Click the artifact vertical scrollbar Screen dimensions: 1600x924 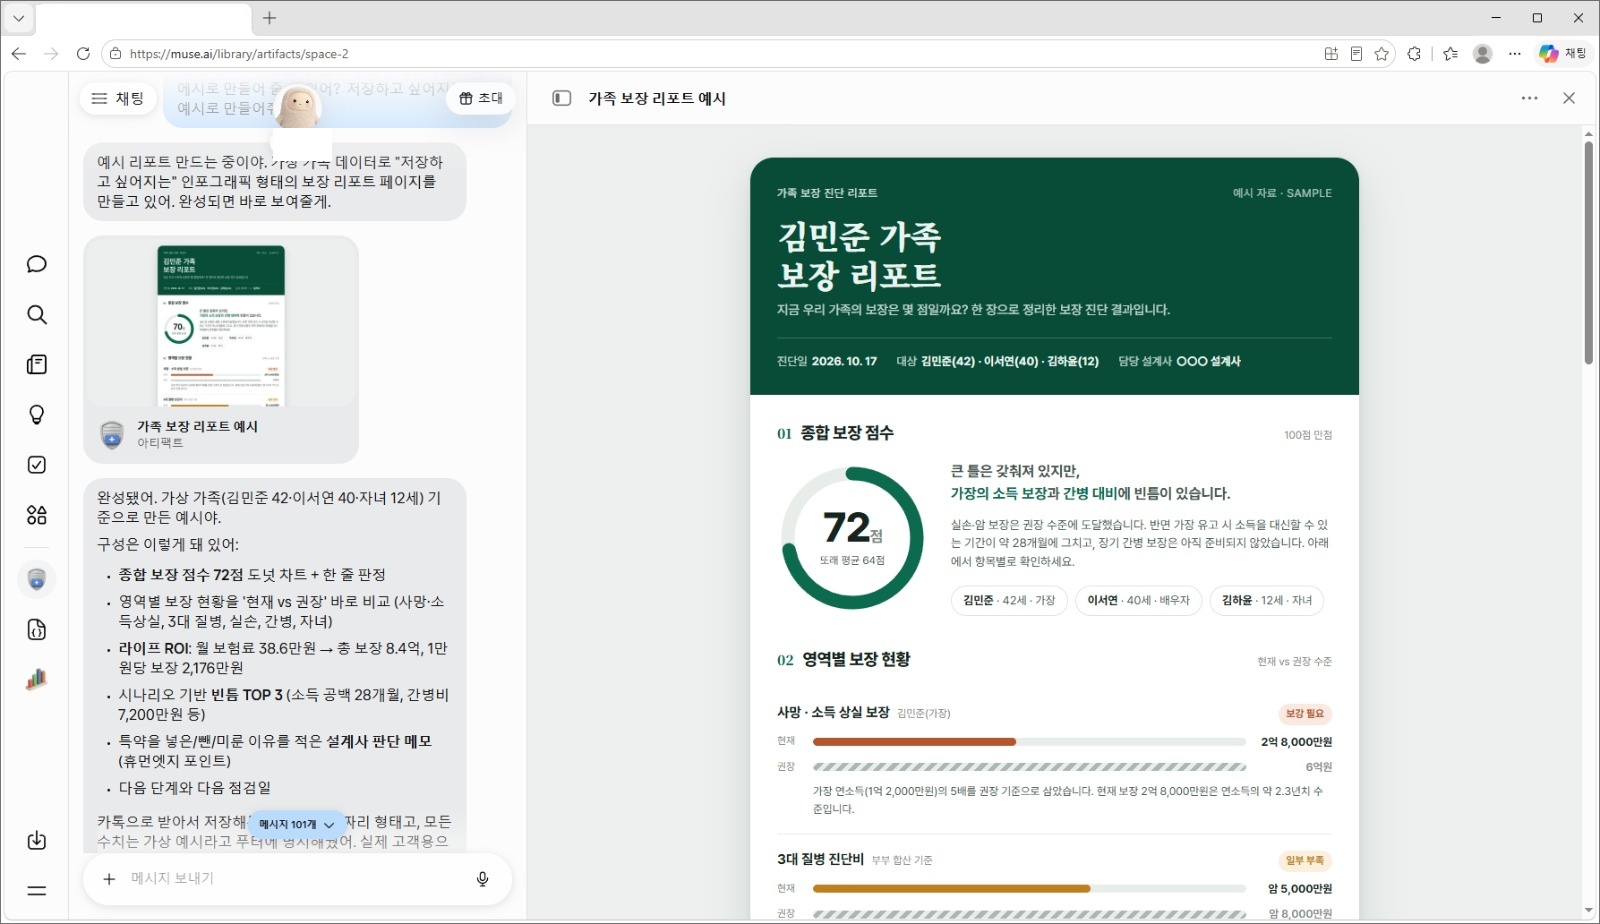point(1588,252)
